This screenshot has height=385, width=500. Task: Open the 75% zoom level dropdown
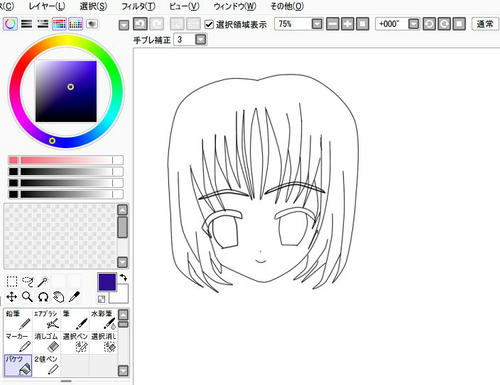[317, 24]
